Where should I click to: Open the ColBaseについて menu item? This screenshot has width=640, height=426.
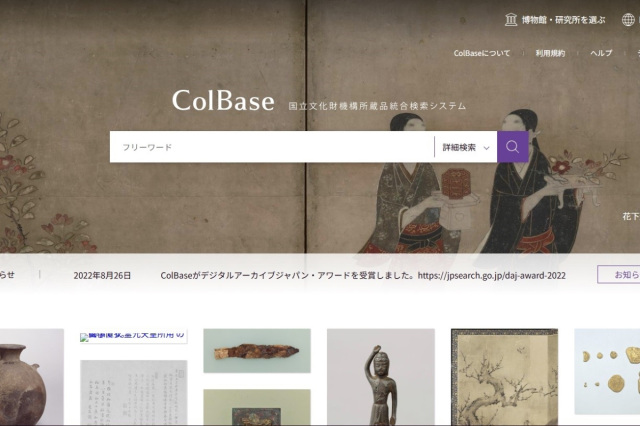(482, 53)
